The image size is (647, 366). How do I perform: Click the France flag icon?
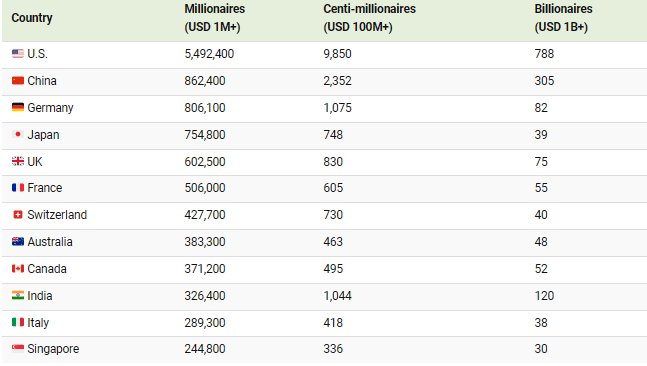[x=18, y=188]
